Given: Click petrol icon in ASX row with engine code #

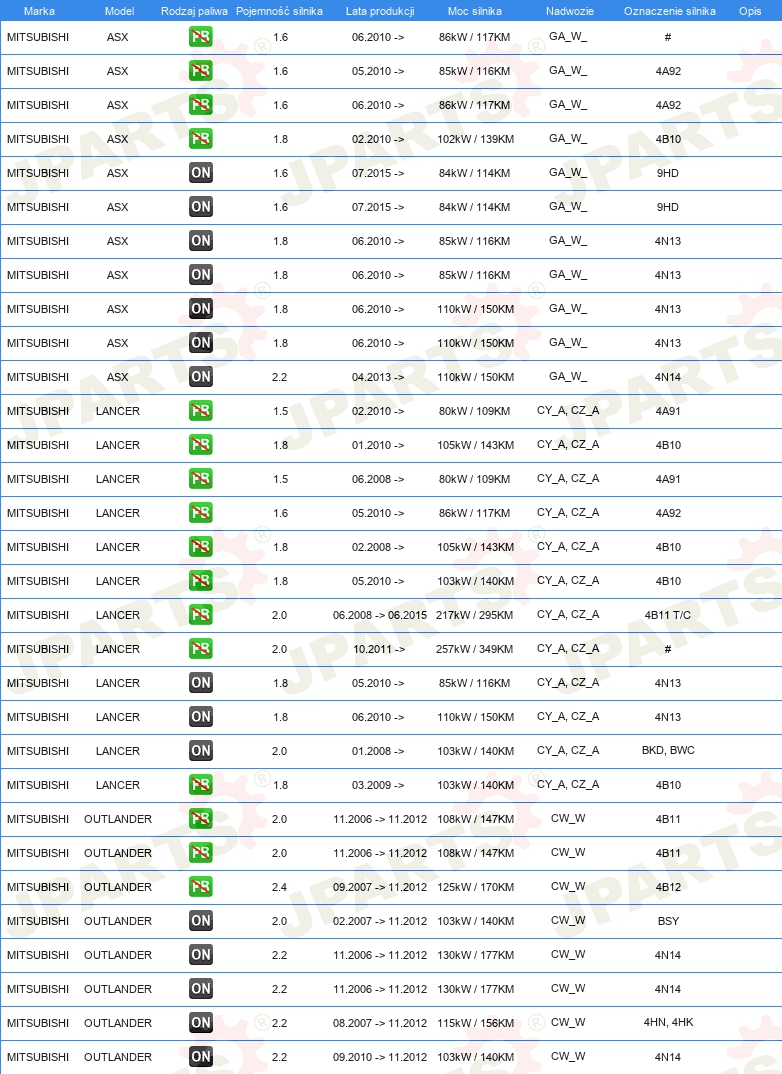Looking at the screenshot, I should pyautogui.click(x=201, y=37).
